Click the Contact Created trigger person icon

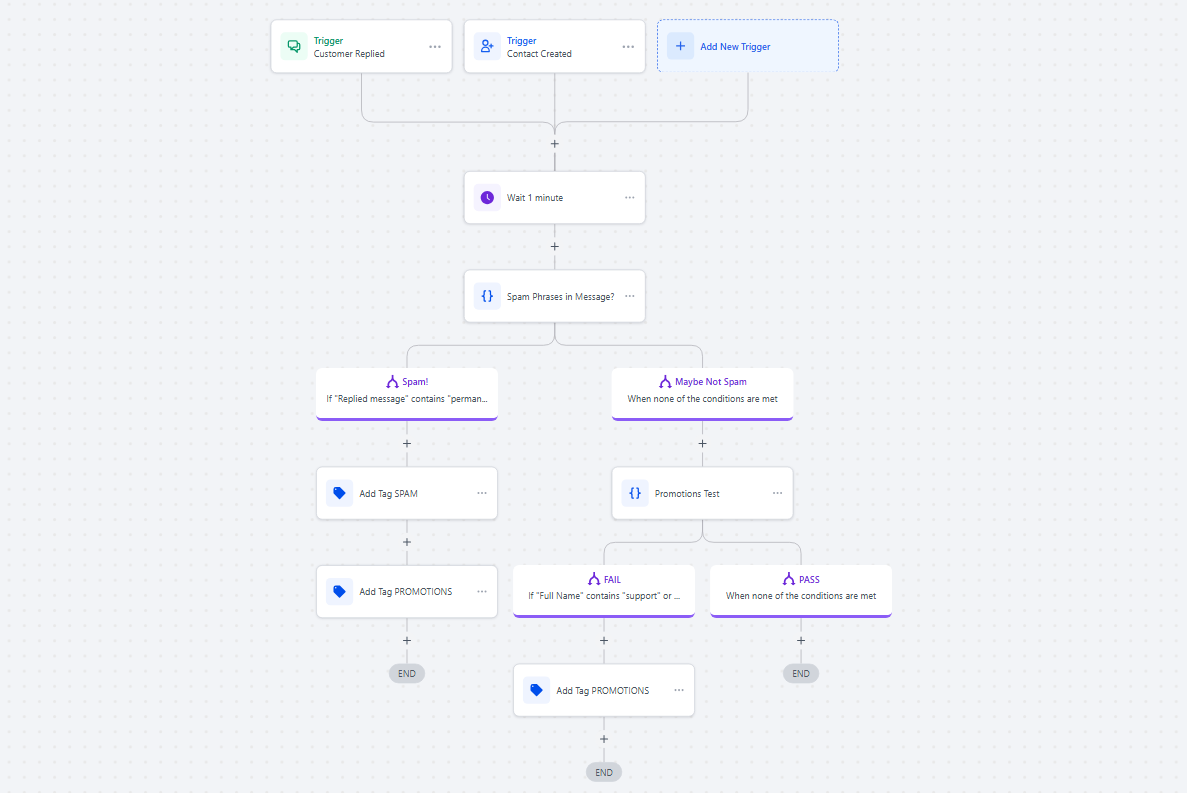pyautogui.click(x=487, y=46)
